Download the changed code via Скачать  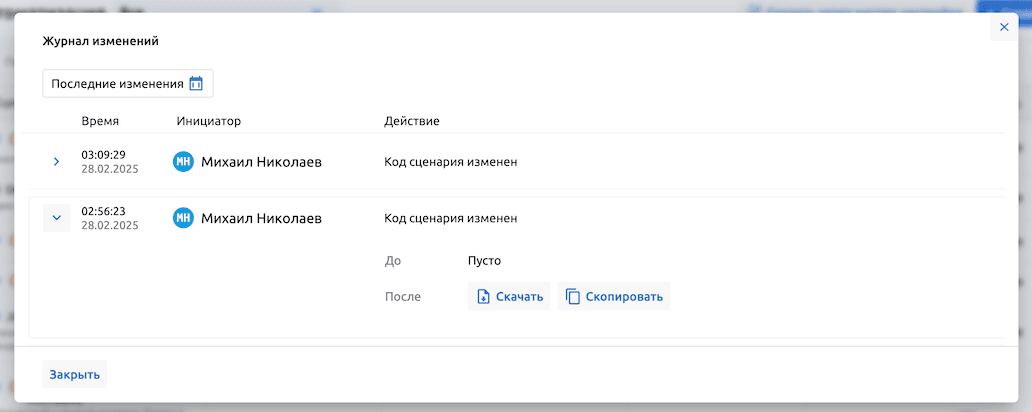click(x=509, y=297)
